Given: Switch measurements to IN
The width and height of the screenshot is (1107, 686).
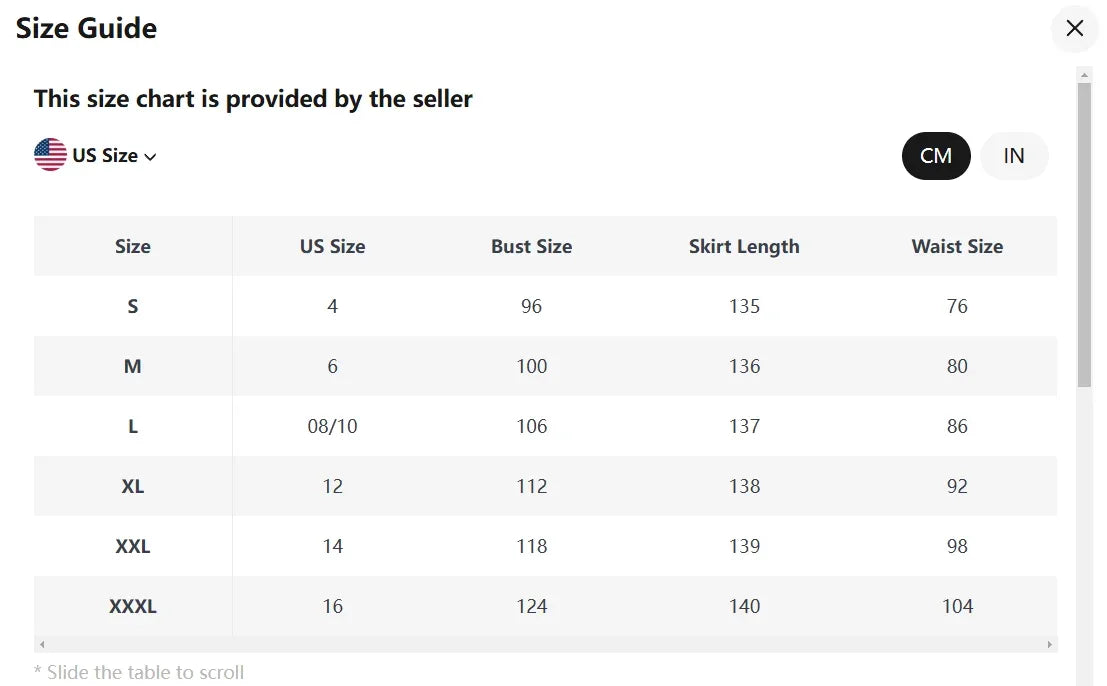Looking at the screenshot, I should [x=1013, y=155].
